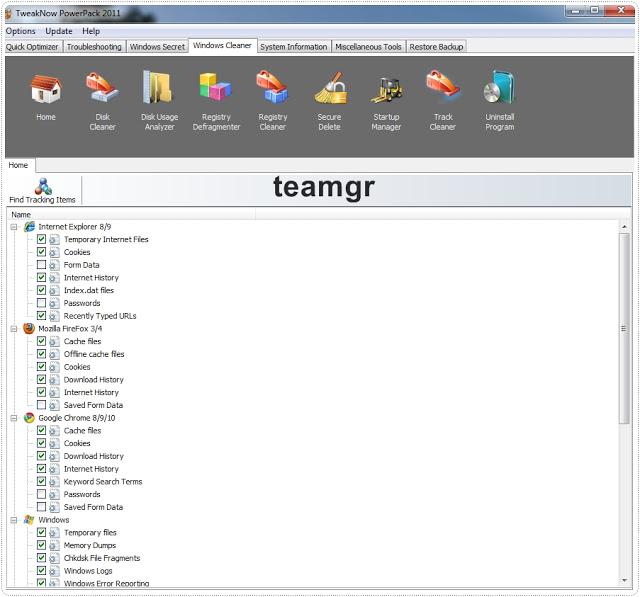Open the Options menu

coord(20,31)
